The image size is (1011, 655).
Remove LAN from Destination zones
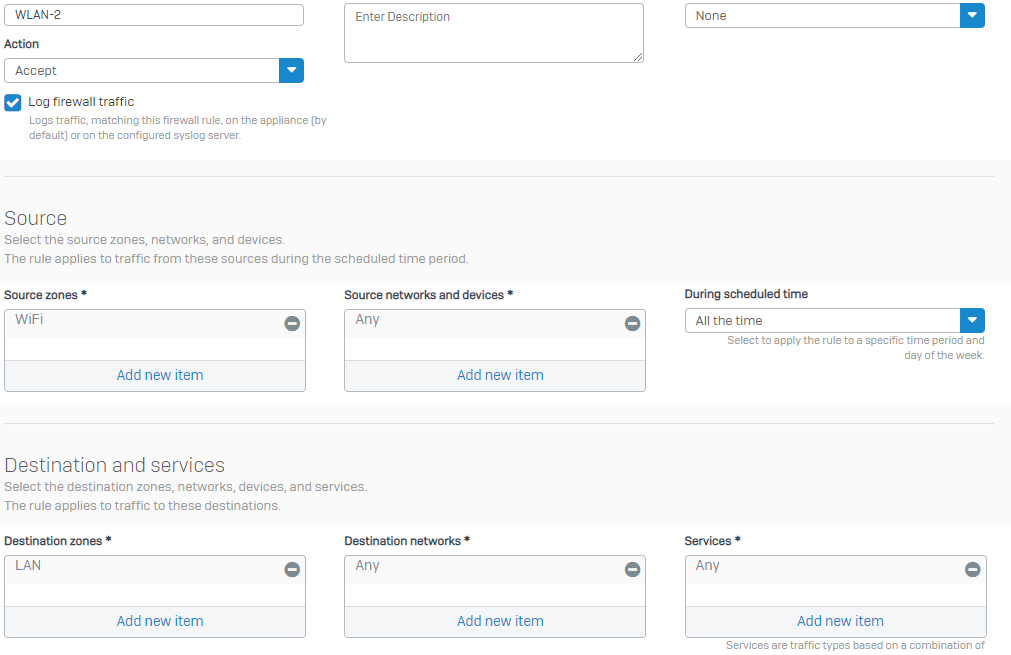(292, 569)
